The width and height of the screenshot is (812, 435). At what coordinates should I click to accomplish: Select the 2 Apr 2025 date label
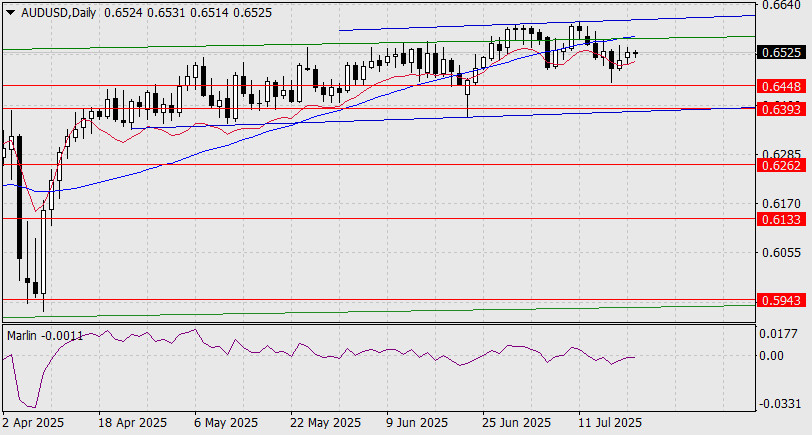point(33,423)
